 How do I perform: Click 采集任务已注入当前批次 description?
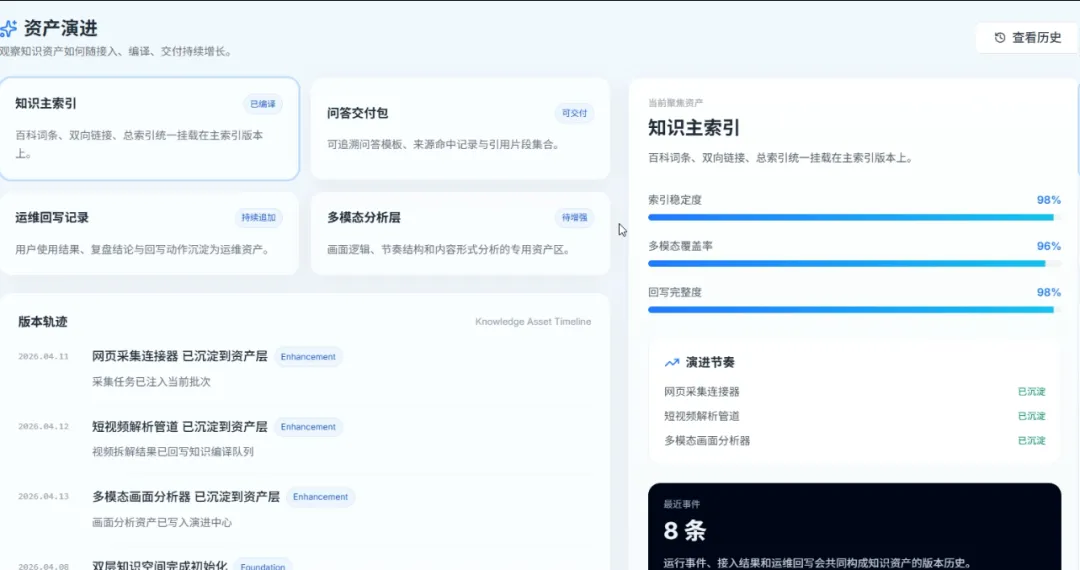point(152,381)
